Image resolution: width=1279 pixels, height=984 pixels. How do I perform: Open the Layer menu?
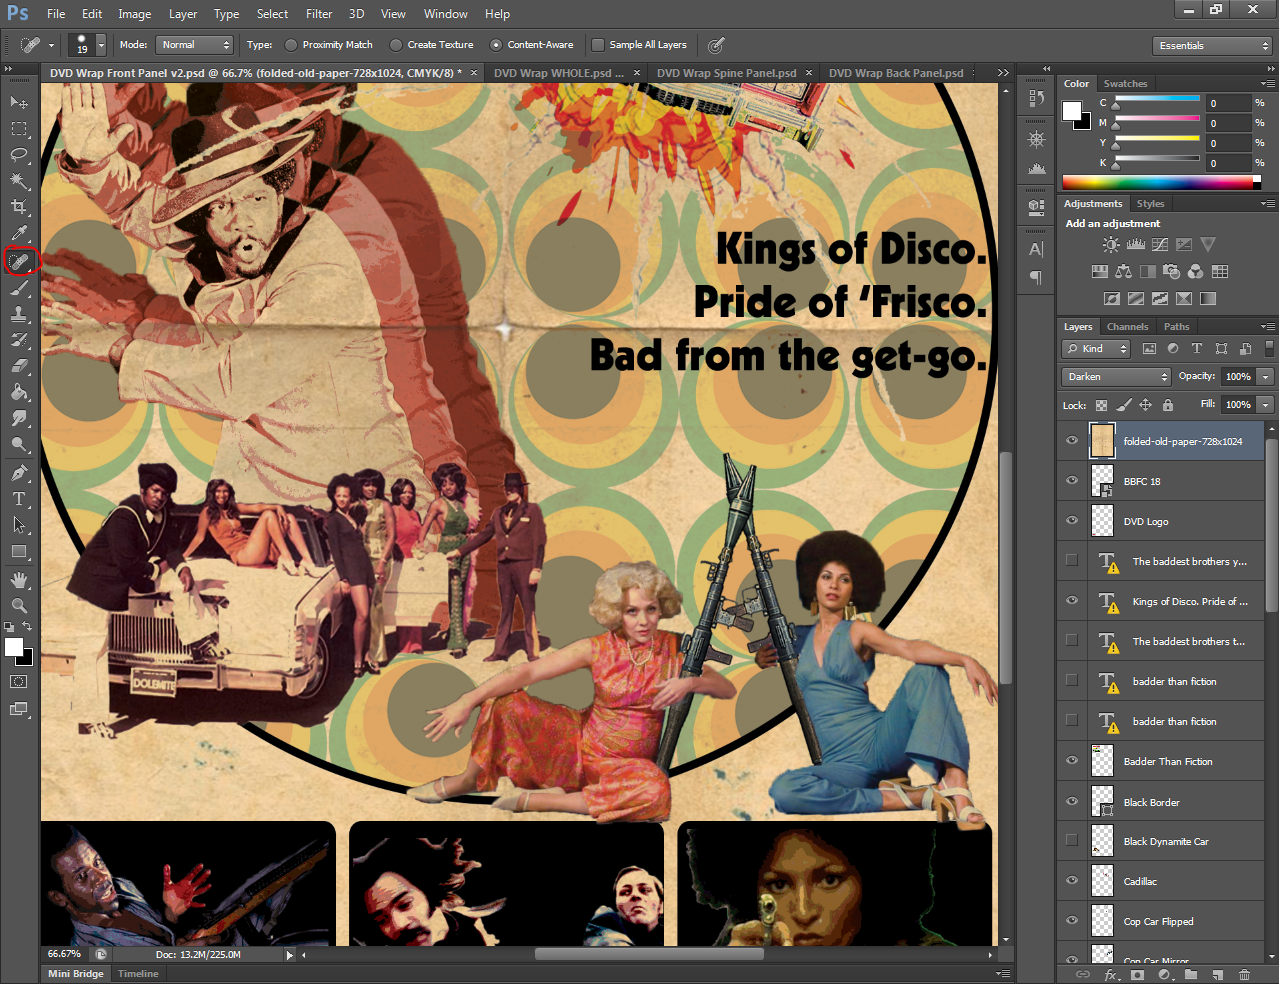[x=183, y=14]
